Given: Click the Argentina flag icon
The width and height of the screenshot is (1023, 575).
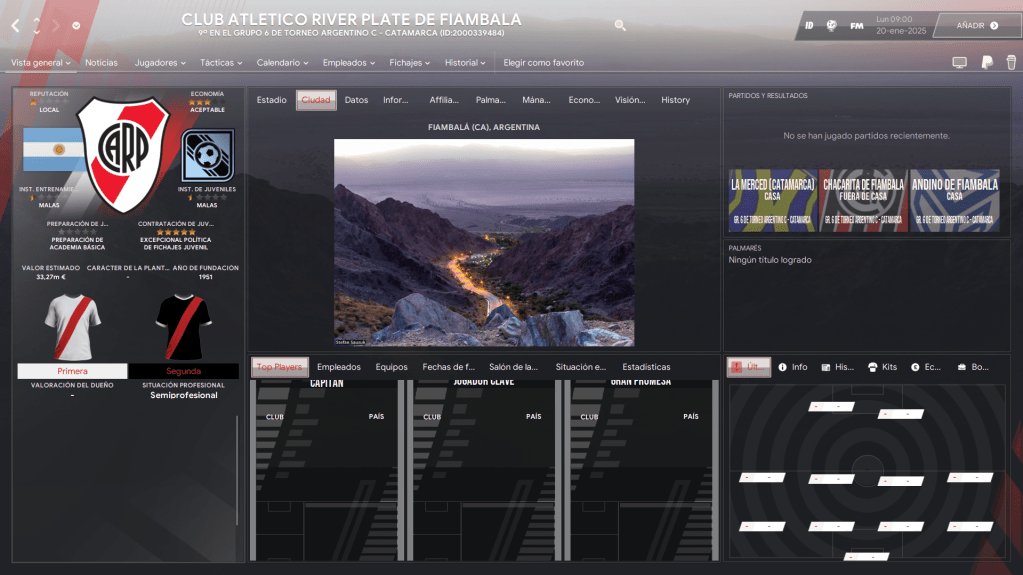Looking at the screenshot, I should (x=54, y=149).
